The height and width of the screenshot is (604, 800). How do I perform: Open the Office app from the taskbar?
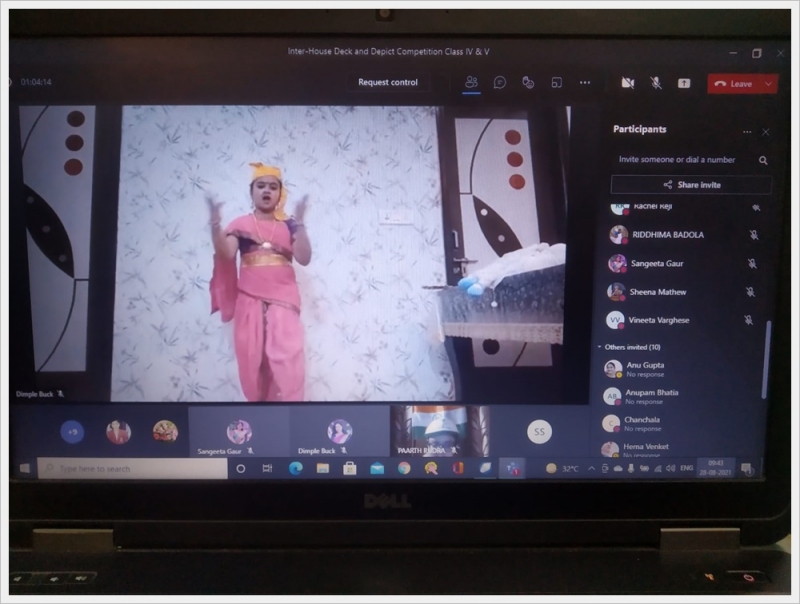coord(458,468)
